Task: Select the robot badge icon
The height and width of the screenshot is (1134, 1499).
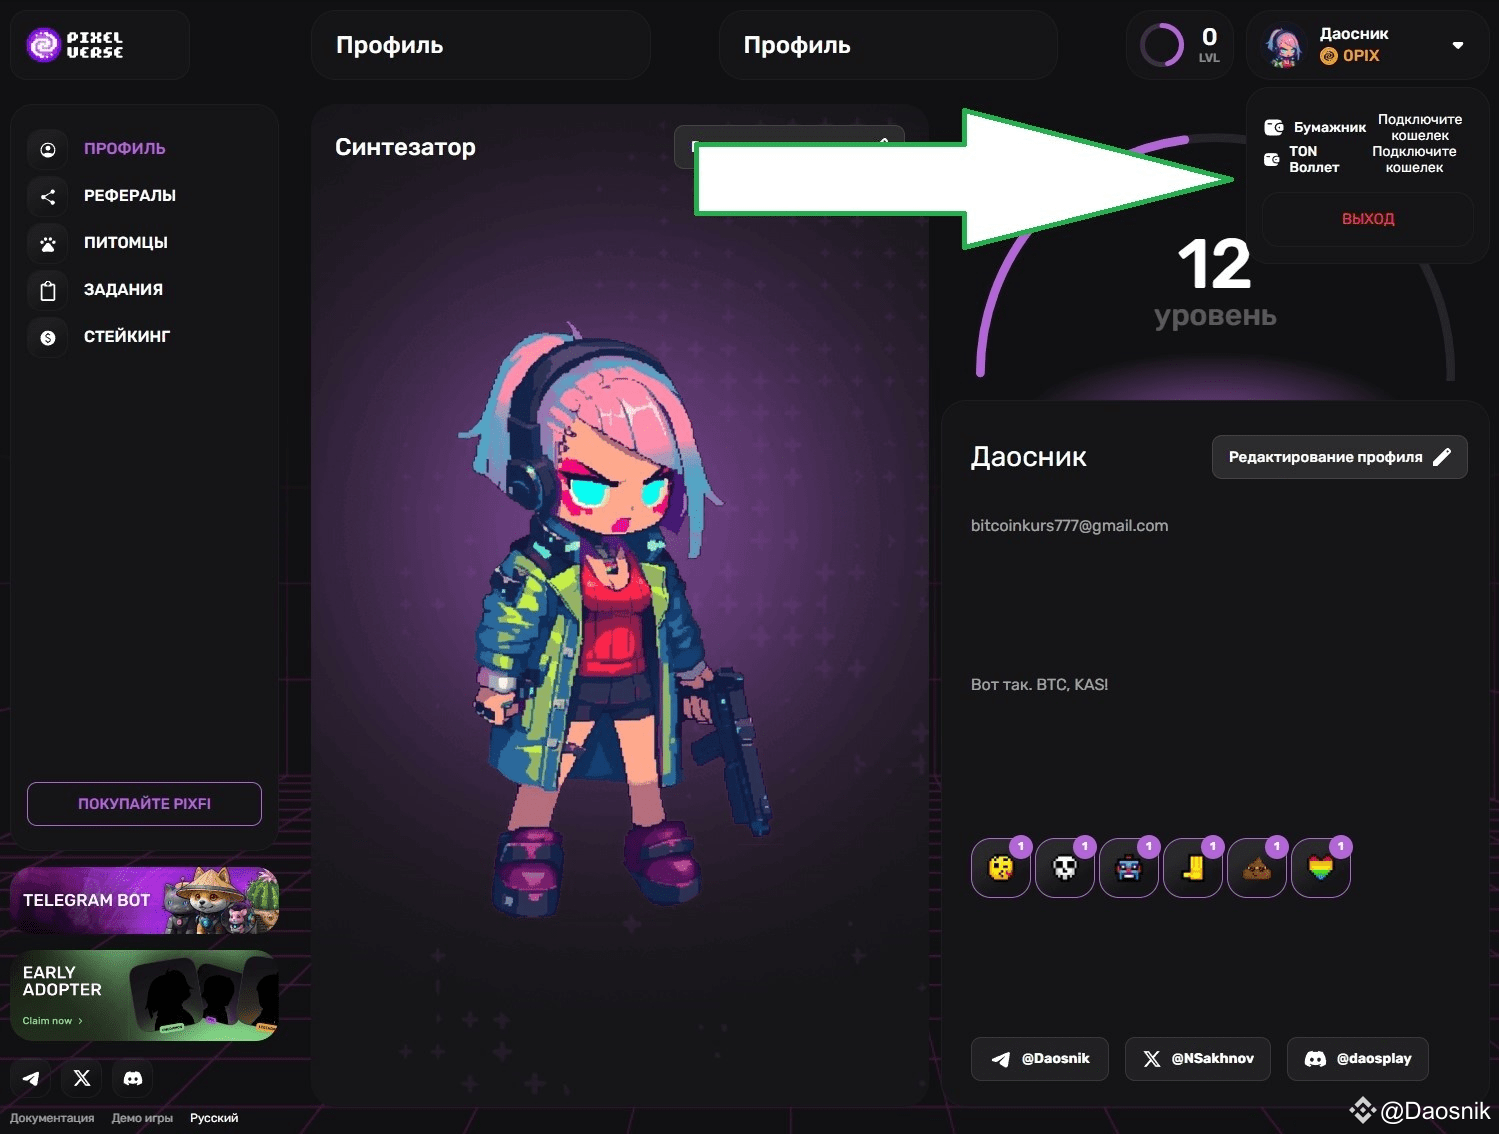Action: click(1128, 868)
